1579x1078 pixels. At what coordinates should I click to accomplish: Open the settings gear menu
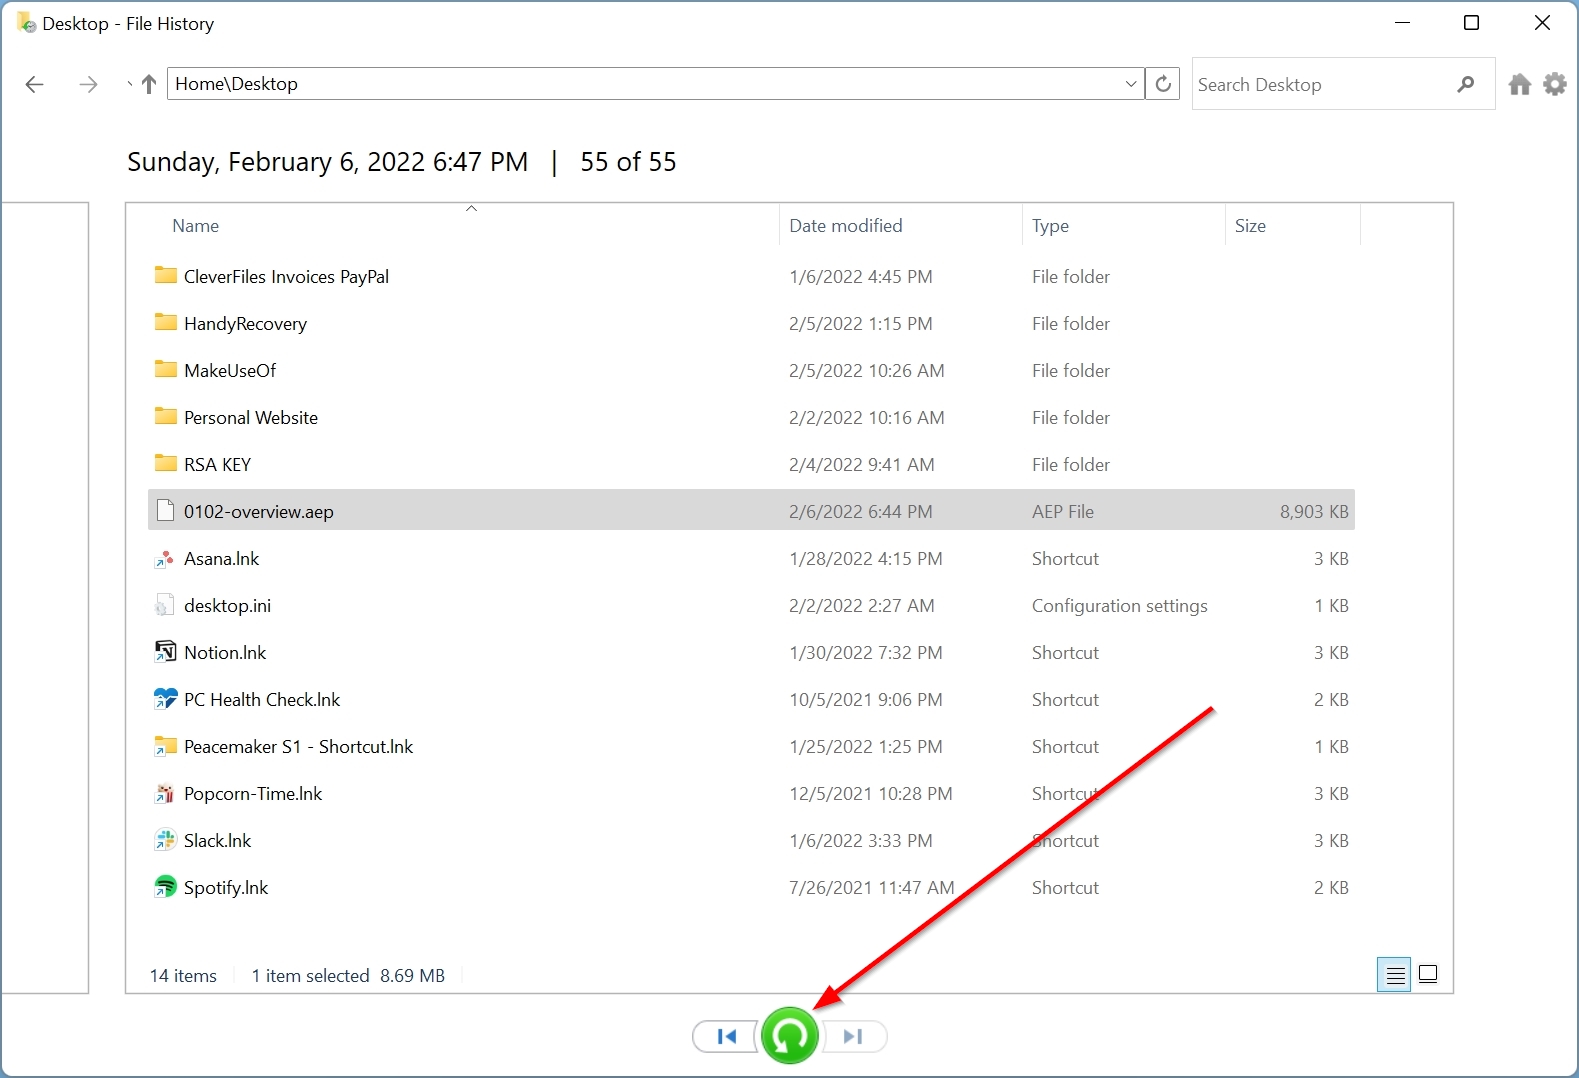coord(1554,85)
